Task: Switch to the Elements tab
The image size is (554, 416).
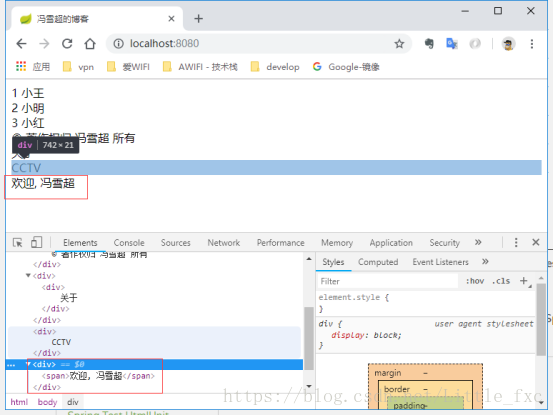Action: pos(80,243)
